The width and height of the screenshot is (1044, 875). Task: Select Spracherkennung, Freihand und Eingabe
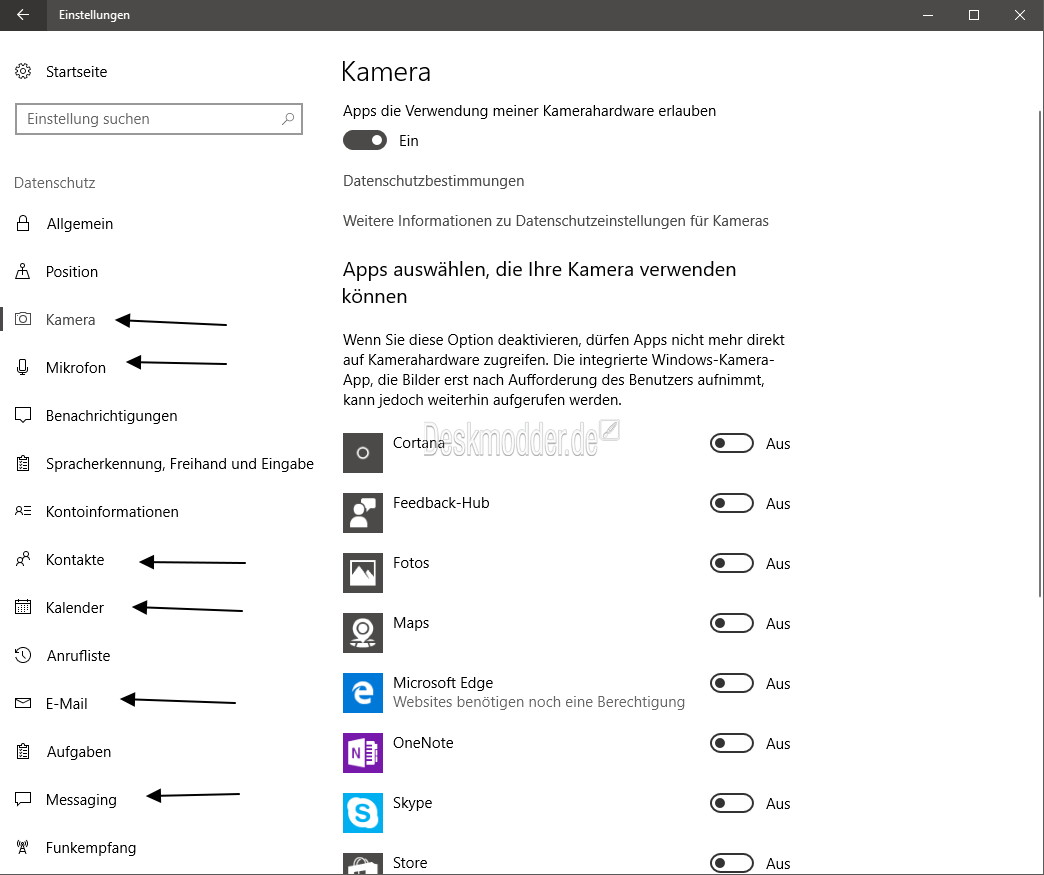pos(180,463)
